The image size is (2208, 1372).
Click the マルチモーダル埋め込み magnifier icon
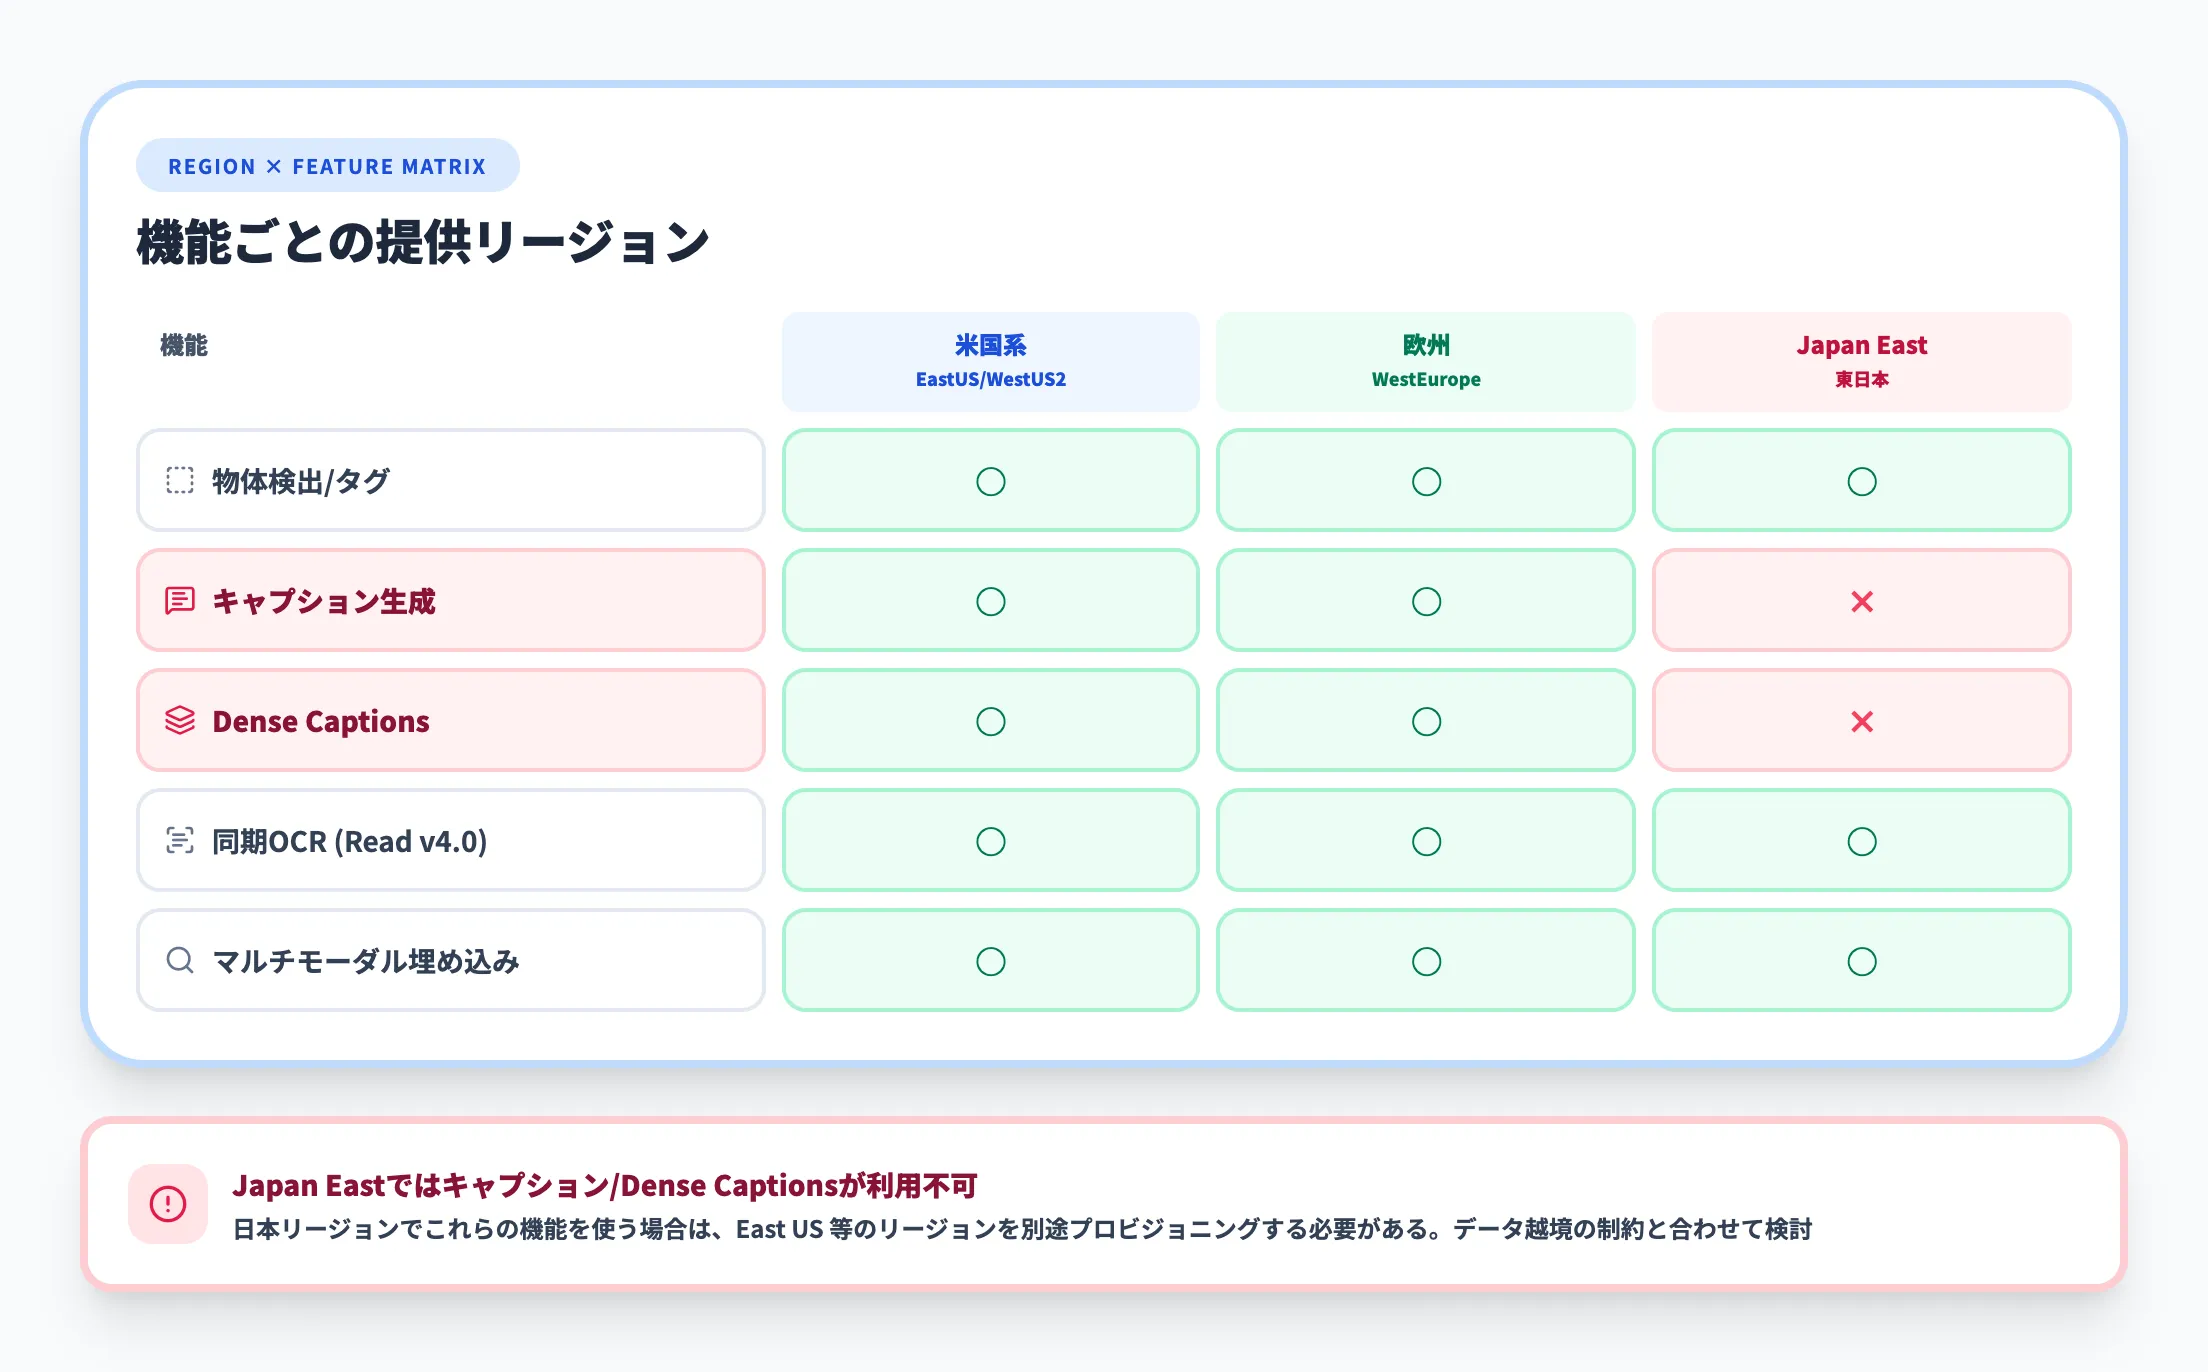coord(180,961)
